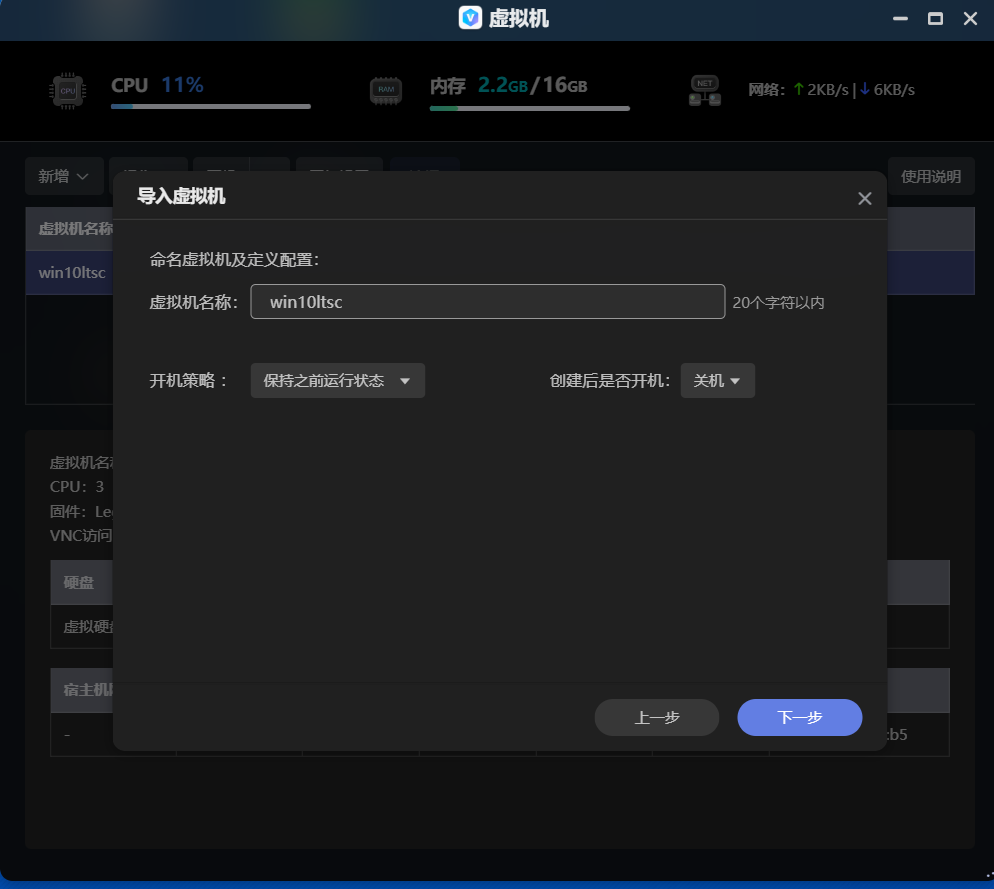Screen dimensions: 994x889
Task: Click the RAM memory icon
Action: pyautogui.click(x=385, y=90)
